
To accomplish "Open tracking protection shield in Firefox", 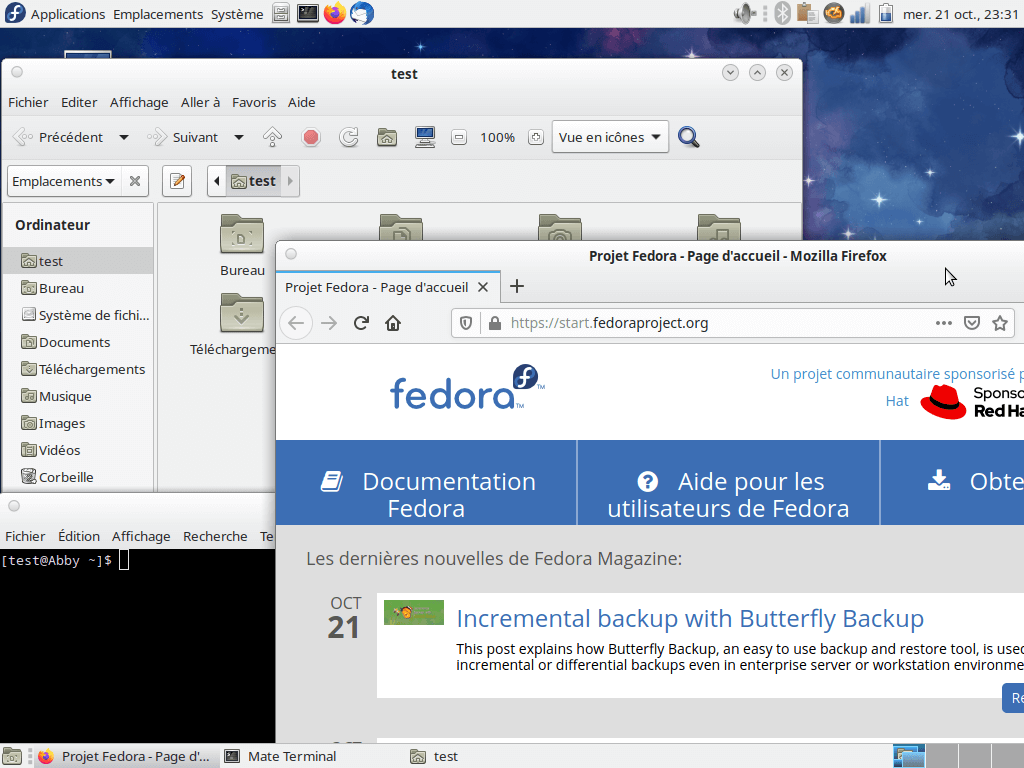I will [x=466, y=323].
